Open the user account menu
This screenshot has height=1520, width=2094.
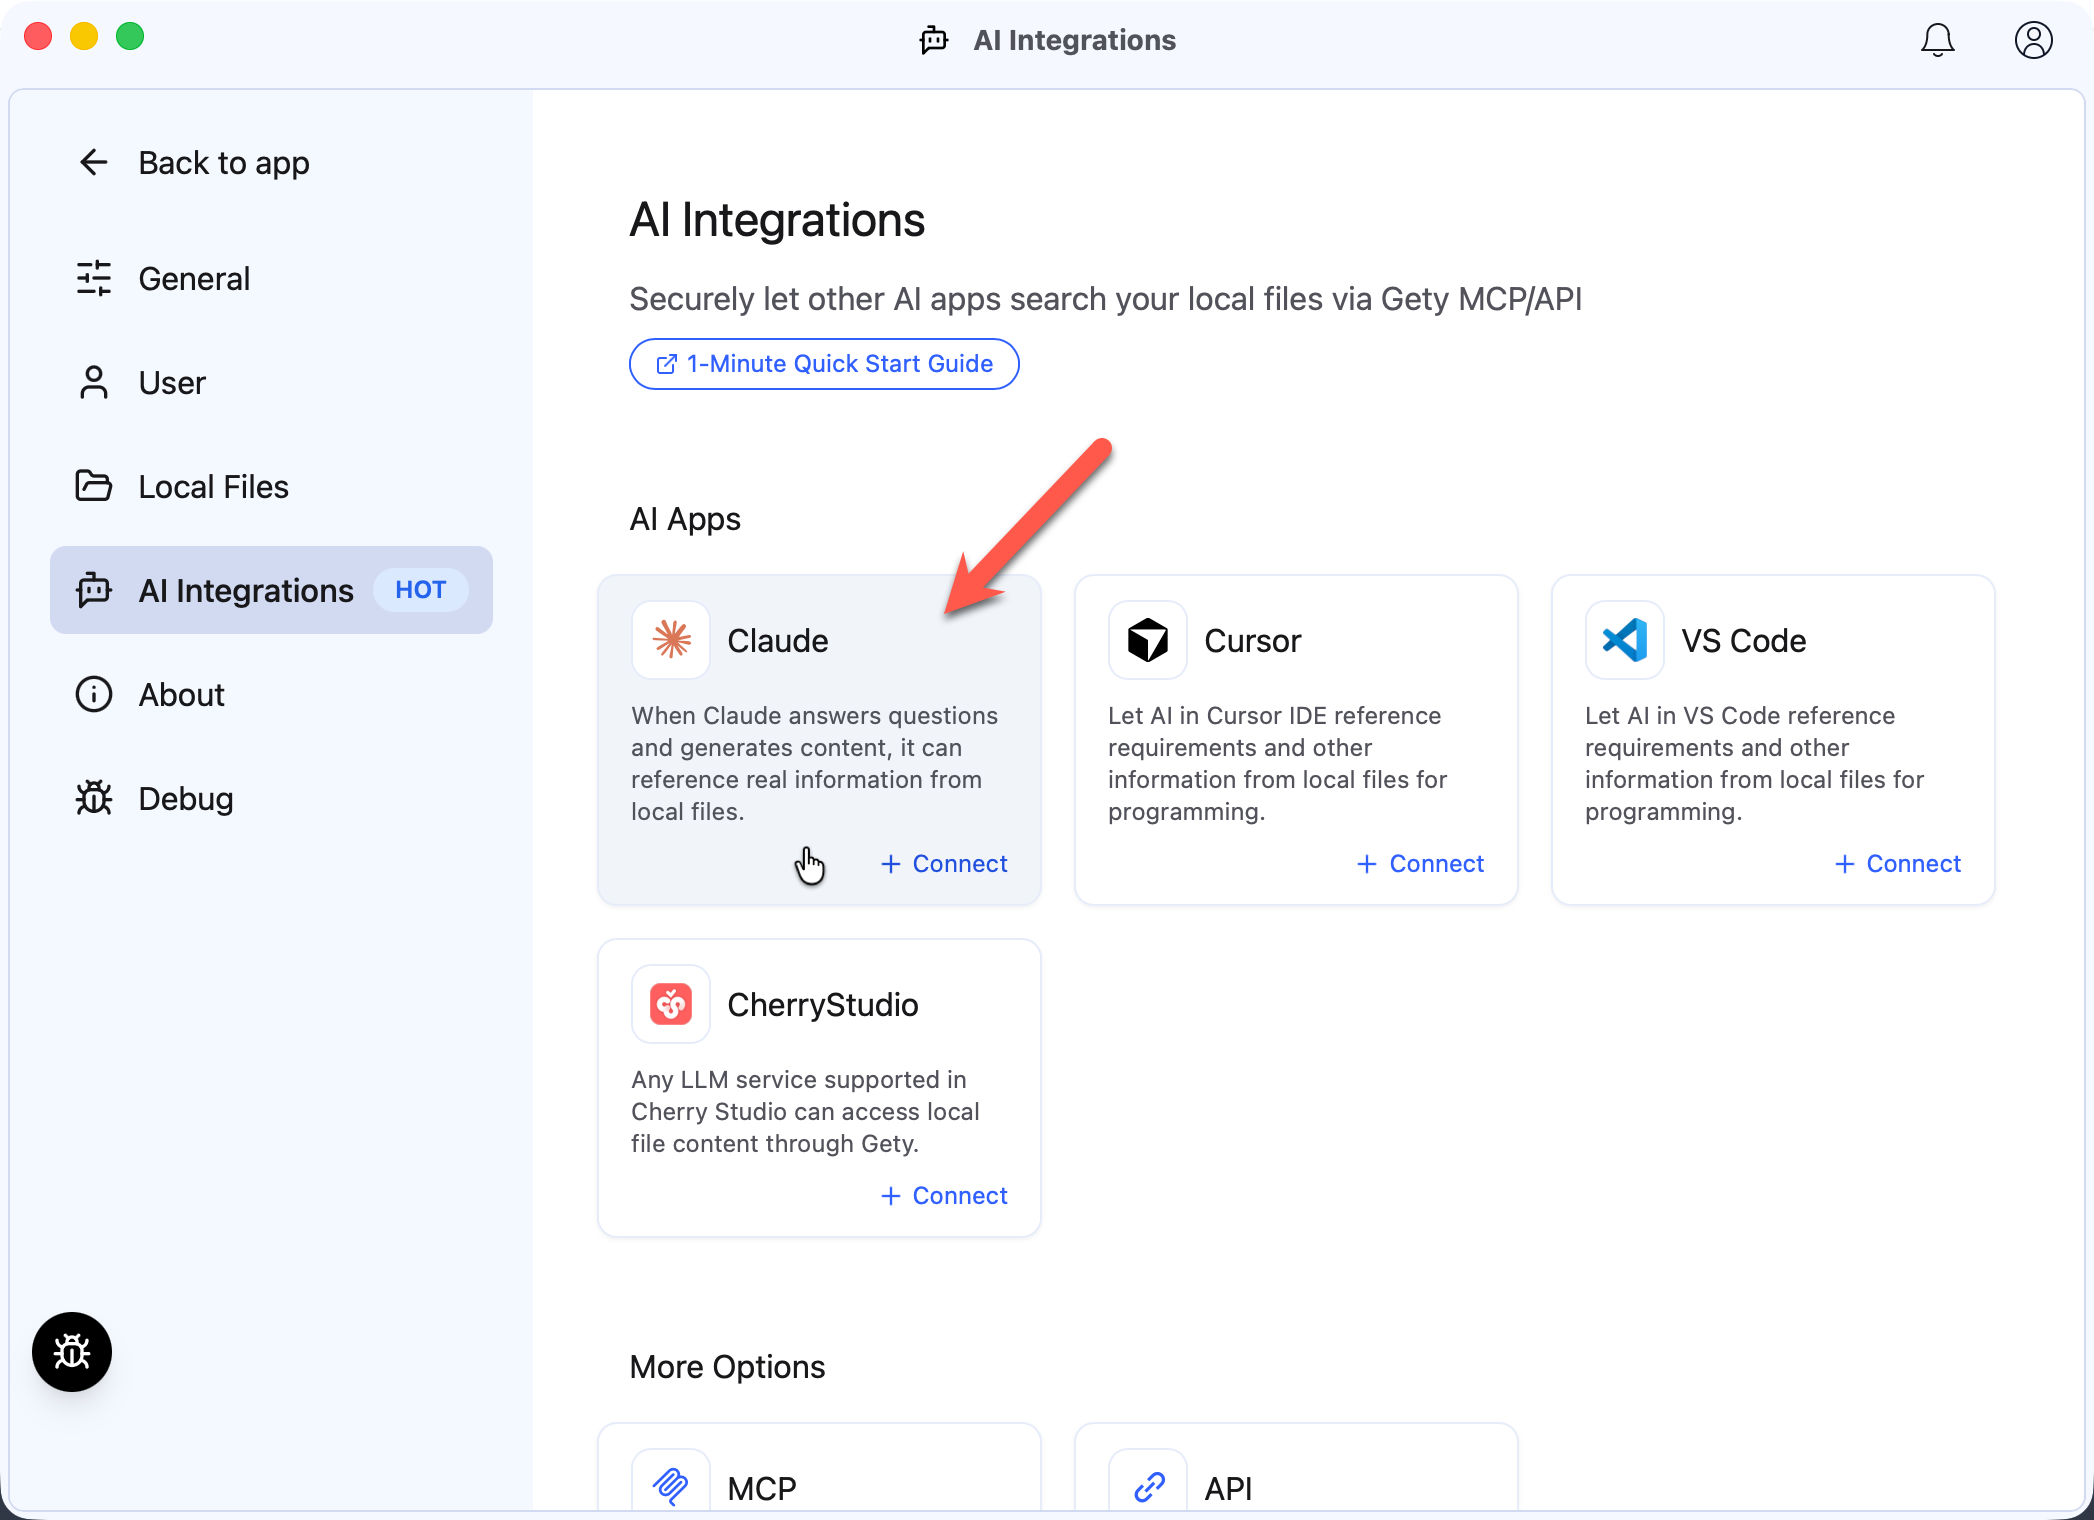click(x=2032, y=40)
